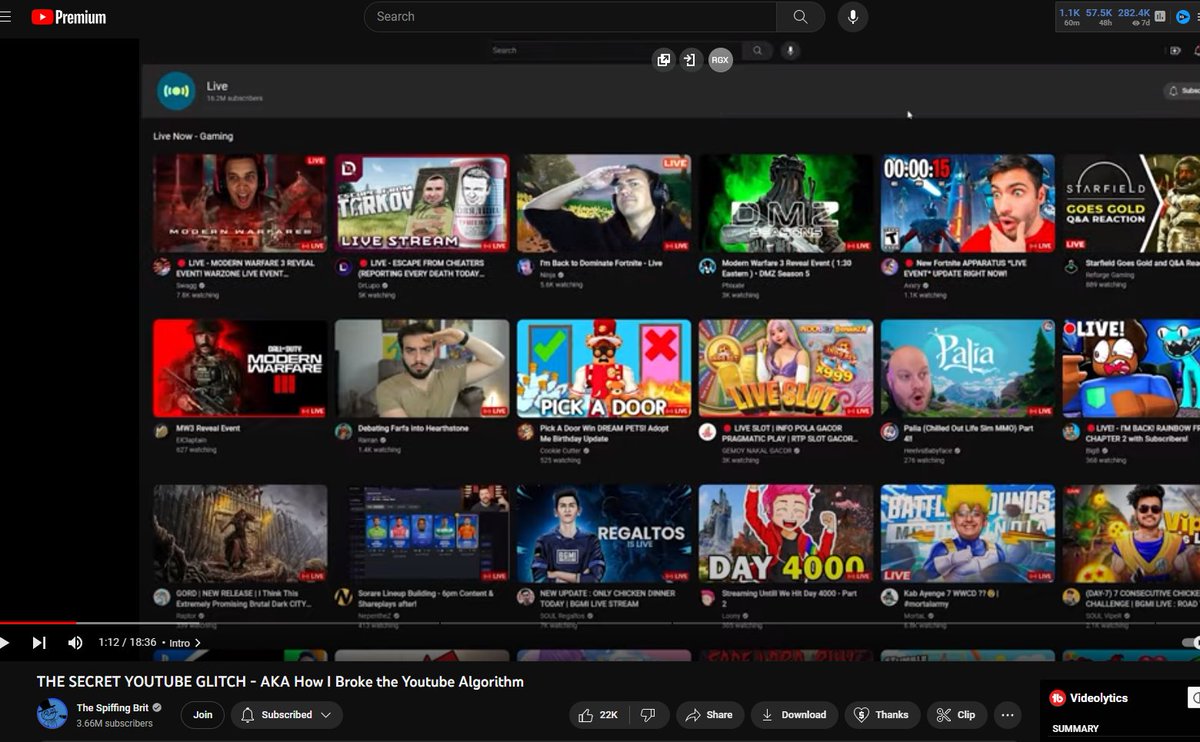The height and width of the screenshot is (742, 1200).
Task: Seek on the video progress bar
Action: click(x=600, y=624)
